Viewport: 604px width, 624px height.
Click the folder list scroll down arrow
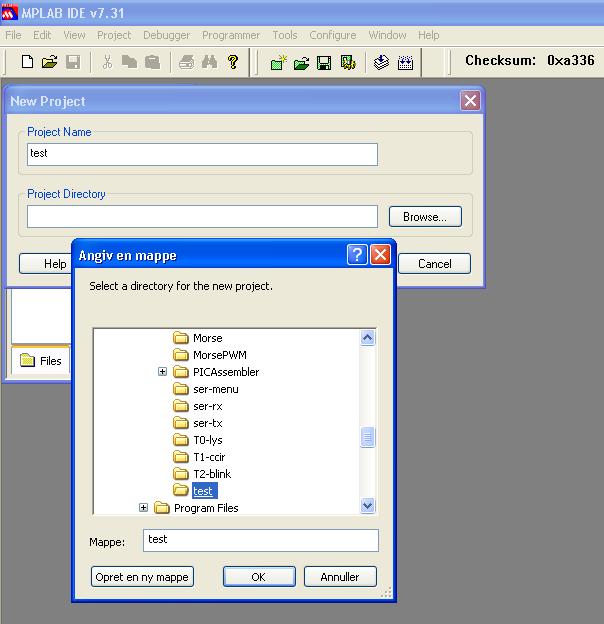coord(367,505)
